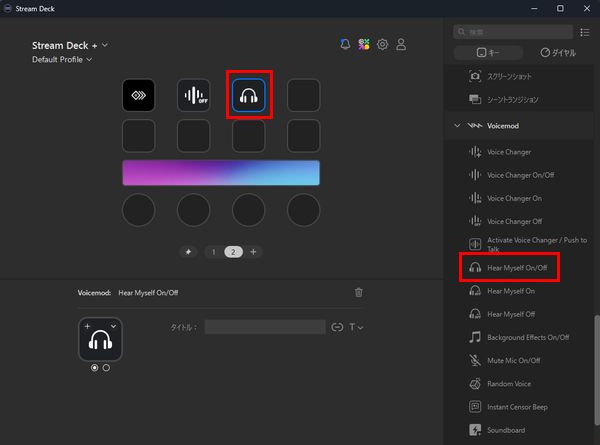Click the Background Effects On/Off label
600x445 pixels.
tap(528, 337)
